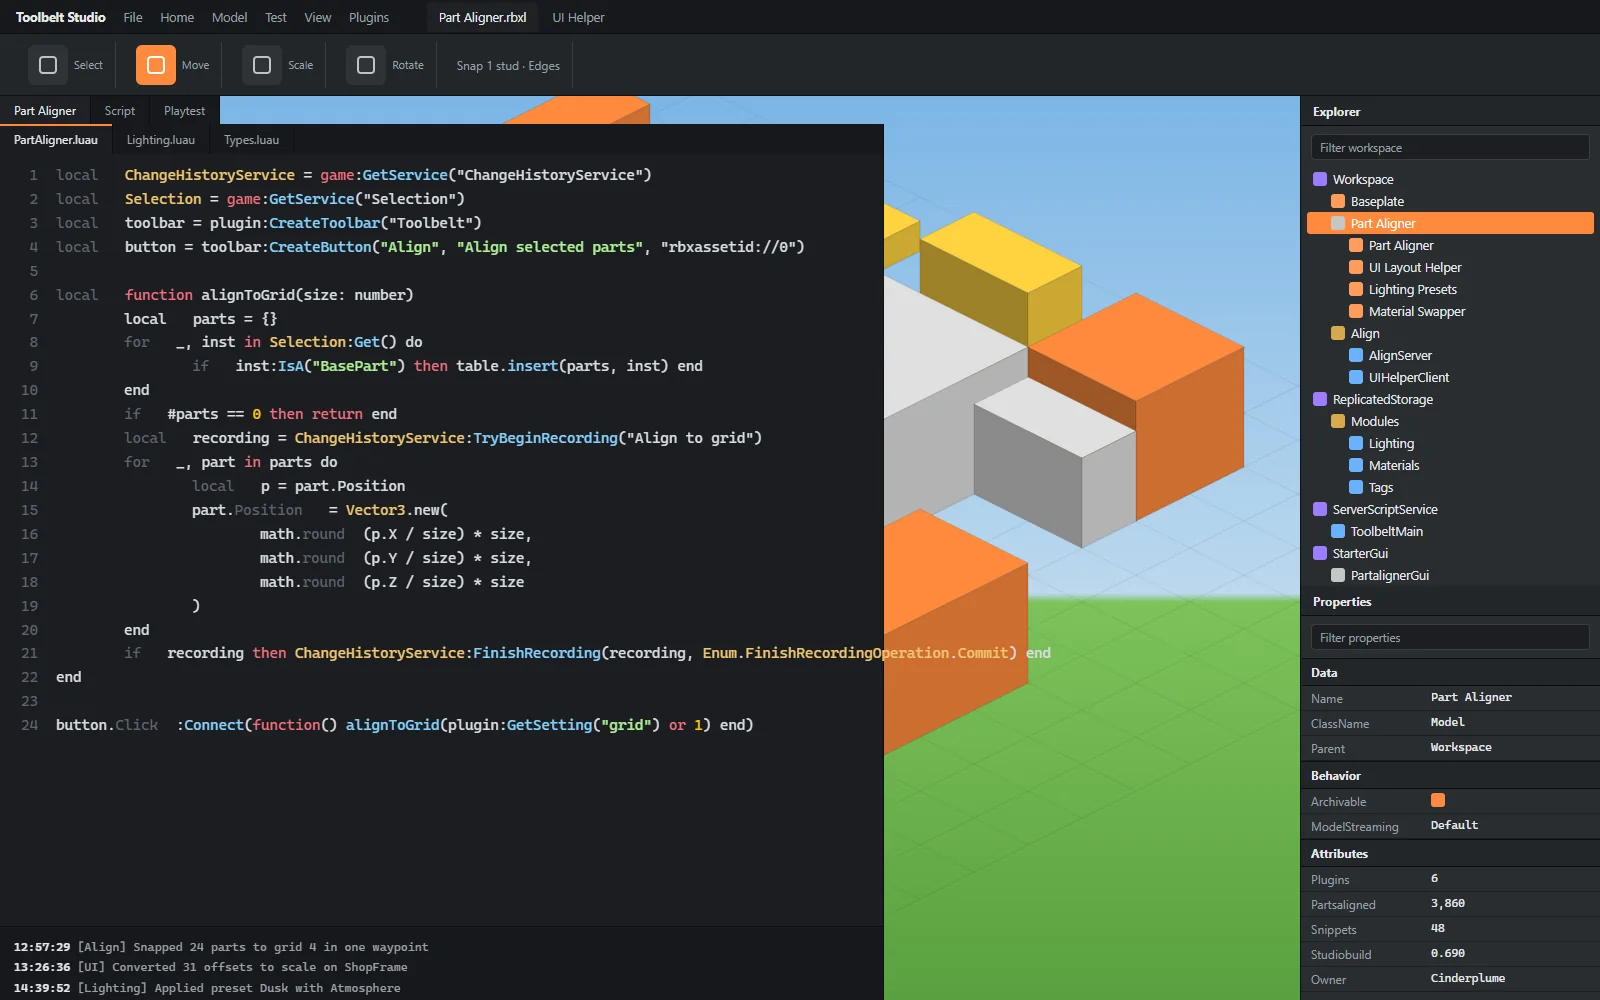Open the Test menu
This screenshot has height=1000, width=1600.
[x=276, y=17]
